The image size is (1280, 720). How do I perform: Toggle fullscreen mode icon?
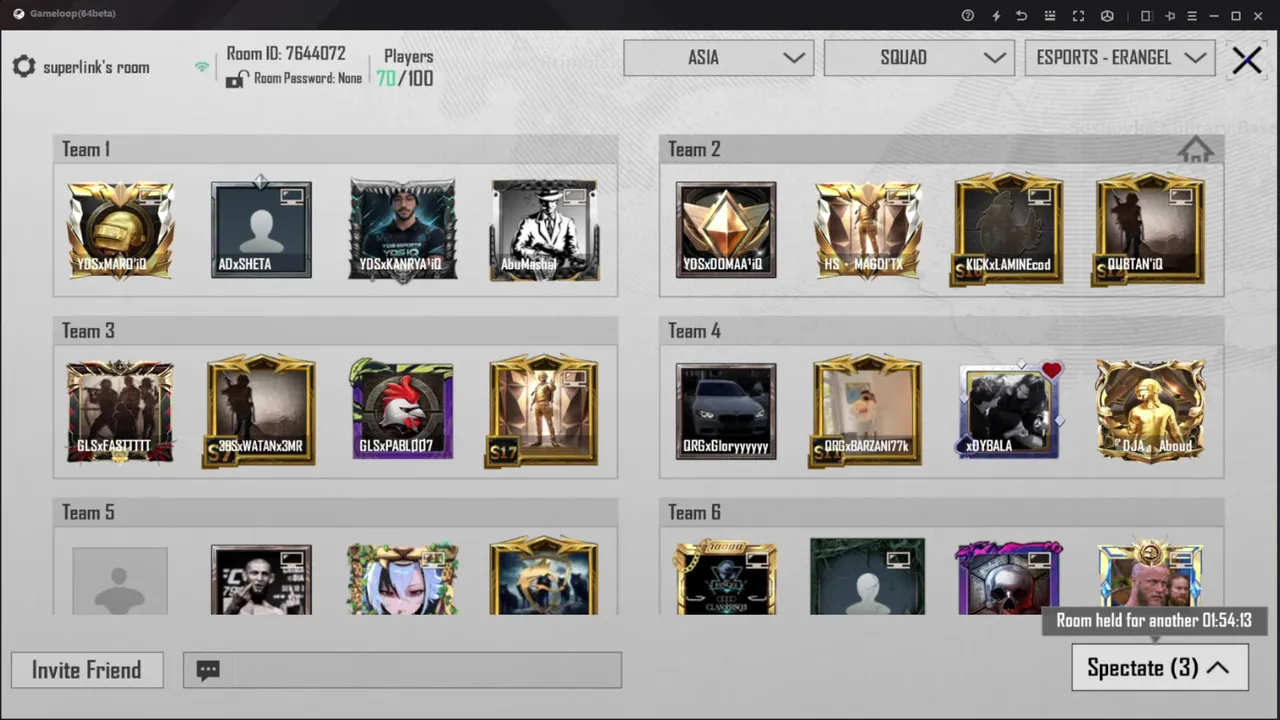coord(1078,15)
